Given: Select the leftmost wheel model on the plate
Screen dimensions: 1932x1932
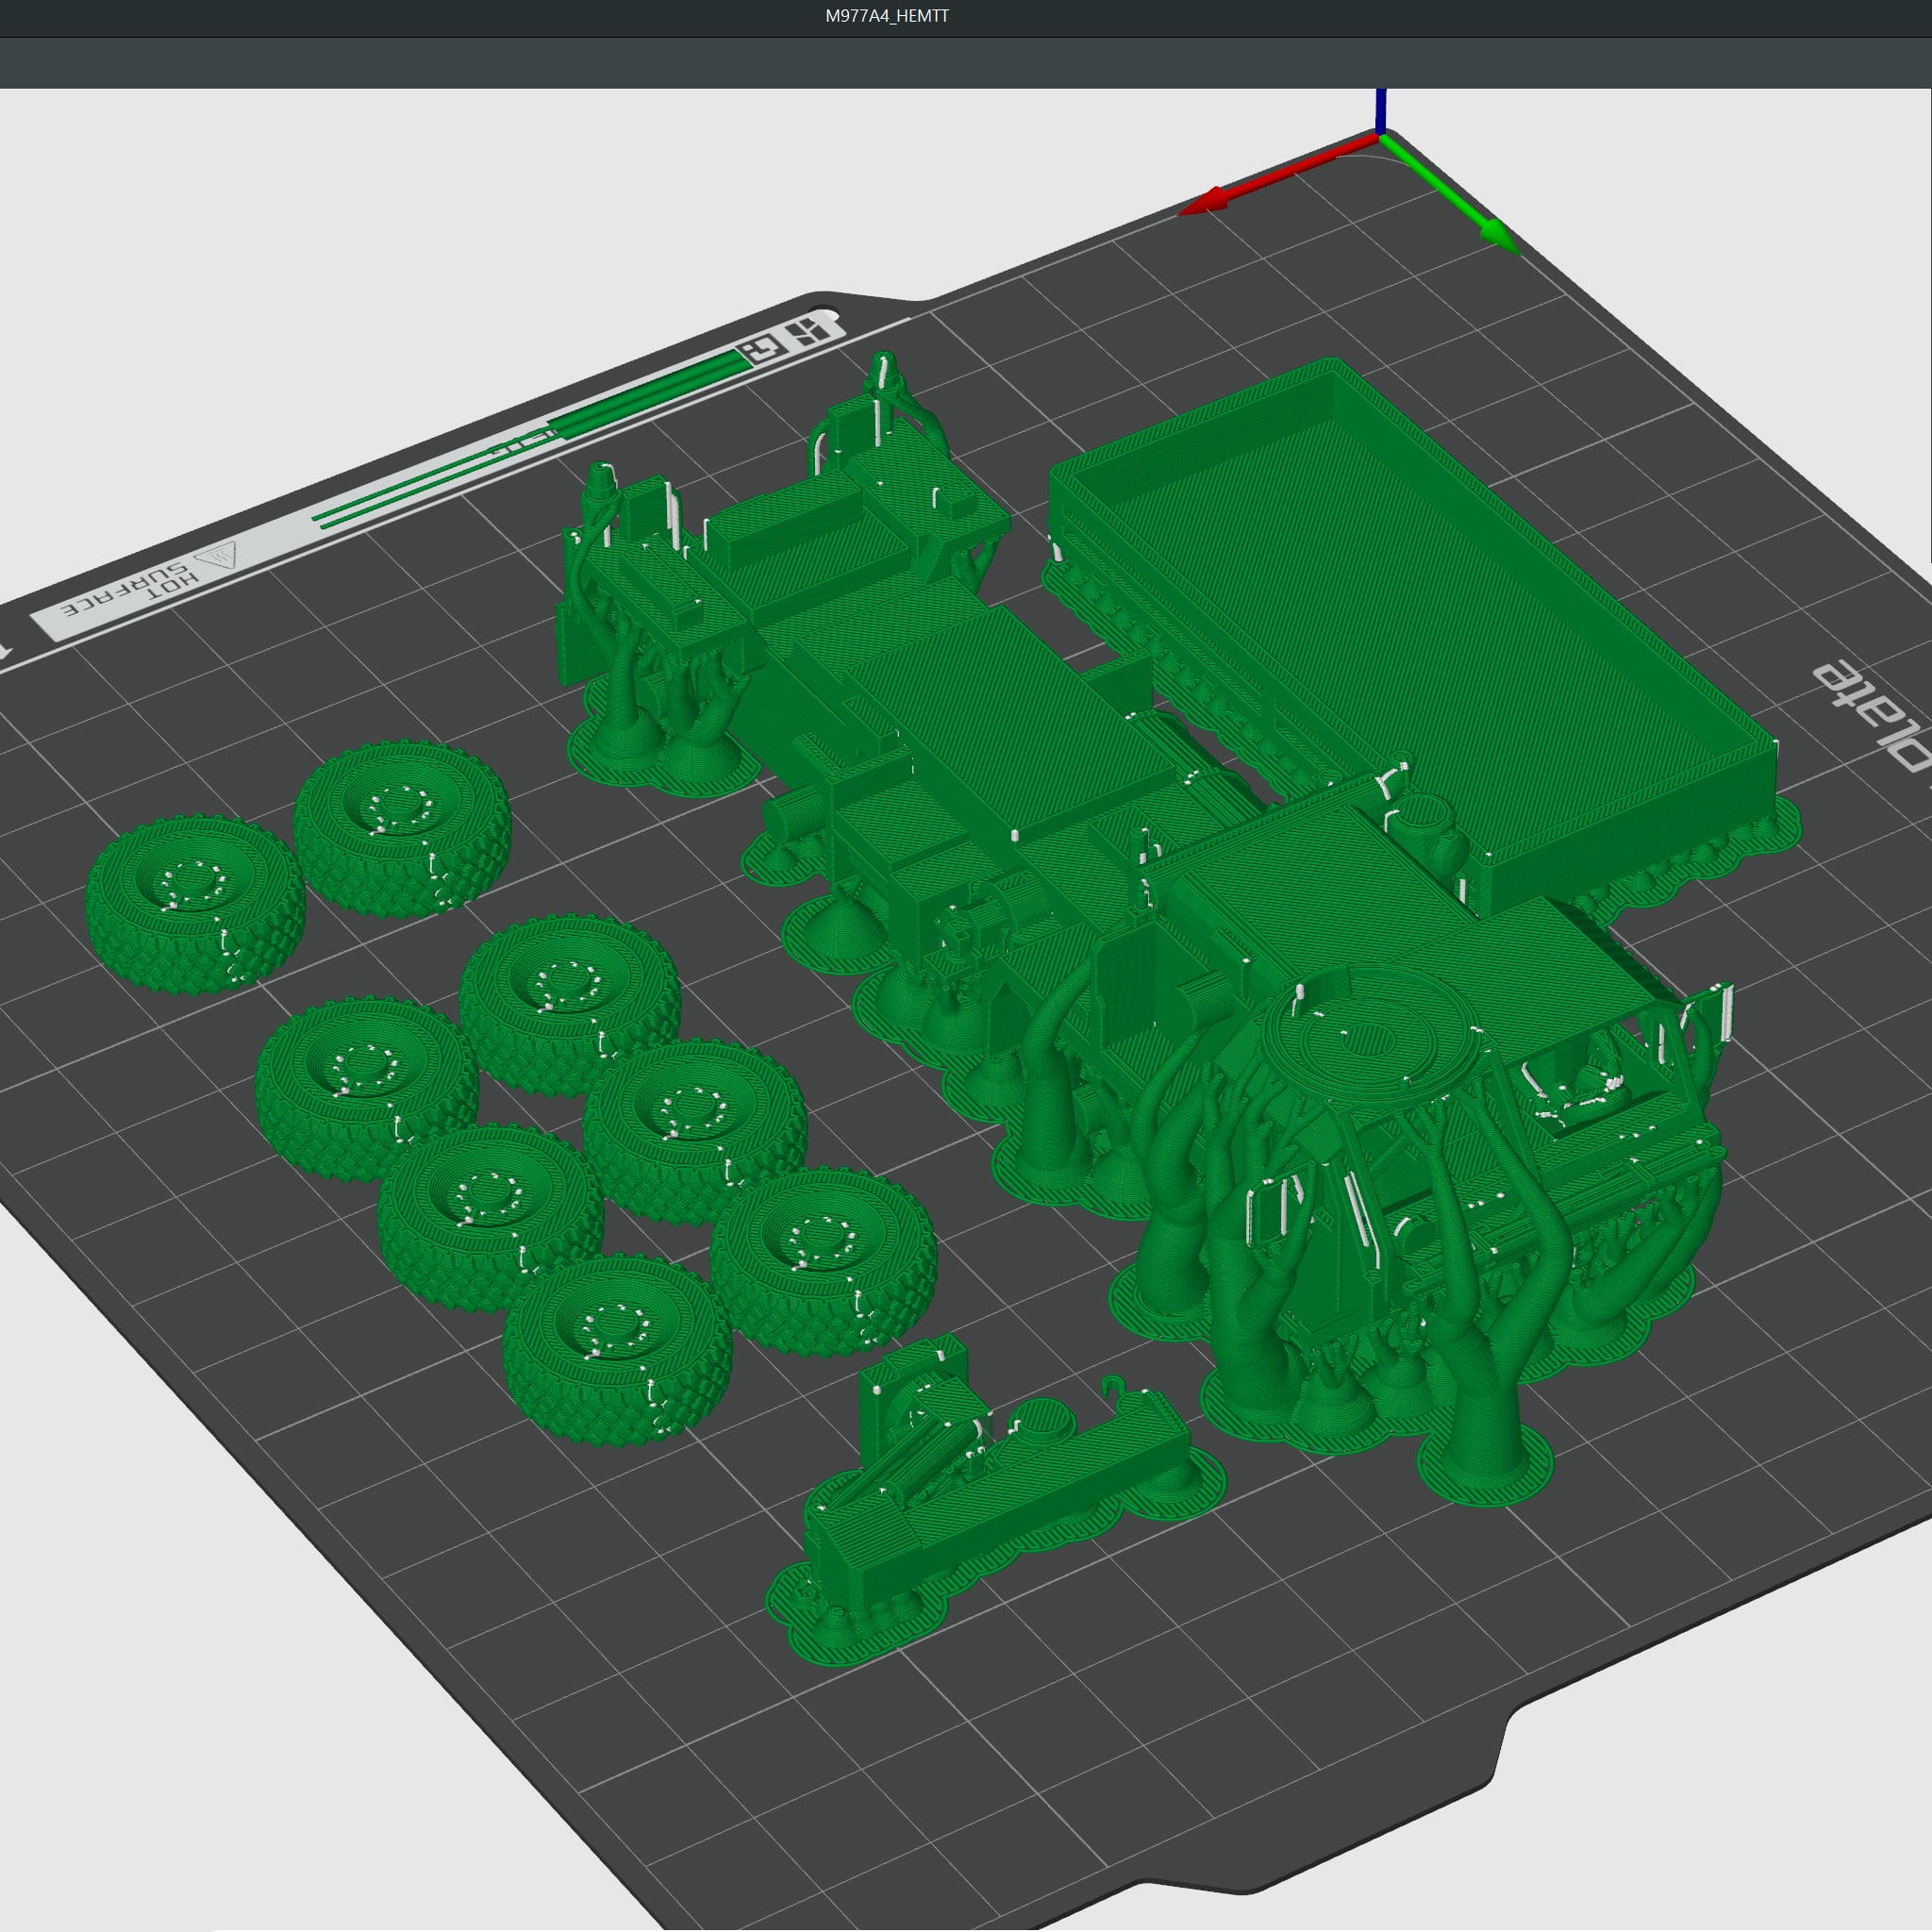Looking at the screenshot, I should [x=195, y=905].
